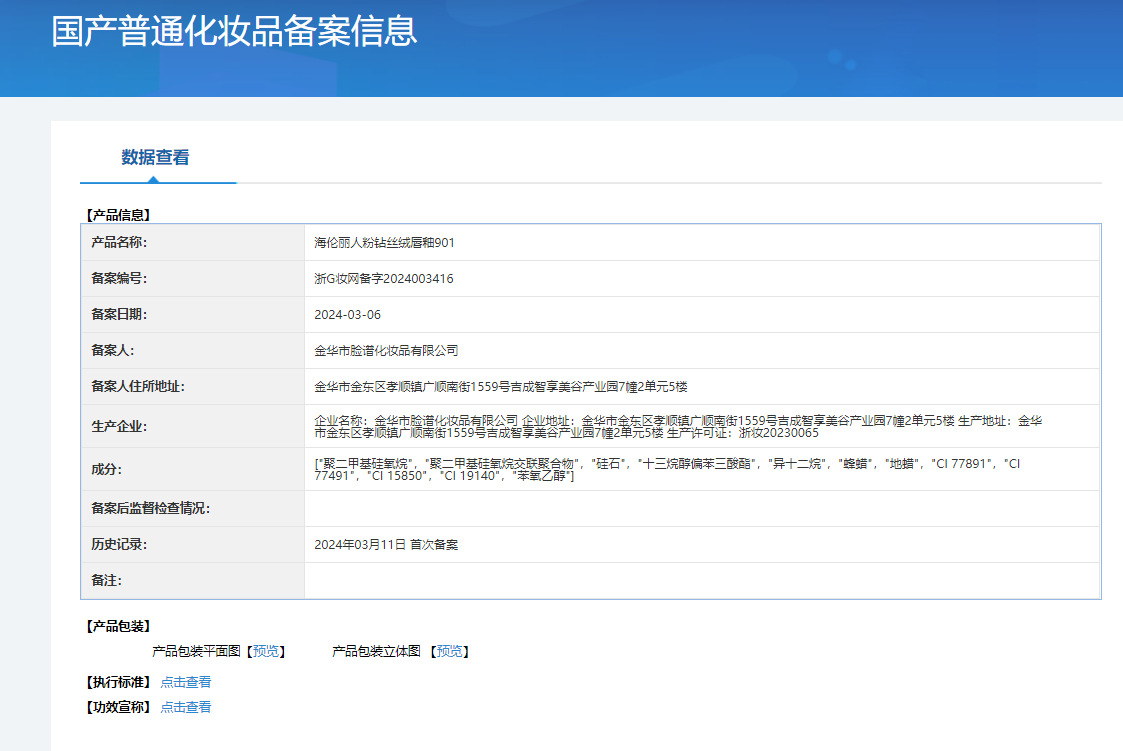Click the address value in 备案人住所地址 row
Image resolution: width=1123 pixels, height=751 pixels.
tap(500, 386)
